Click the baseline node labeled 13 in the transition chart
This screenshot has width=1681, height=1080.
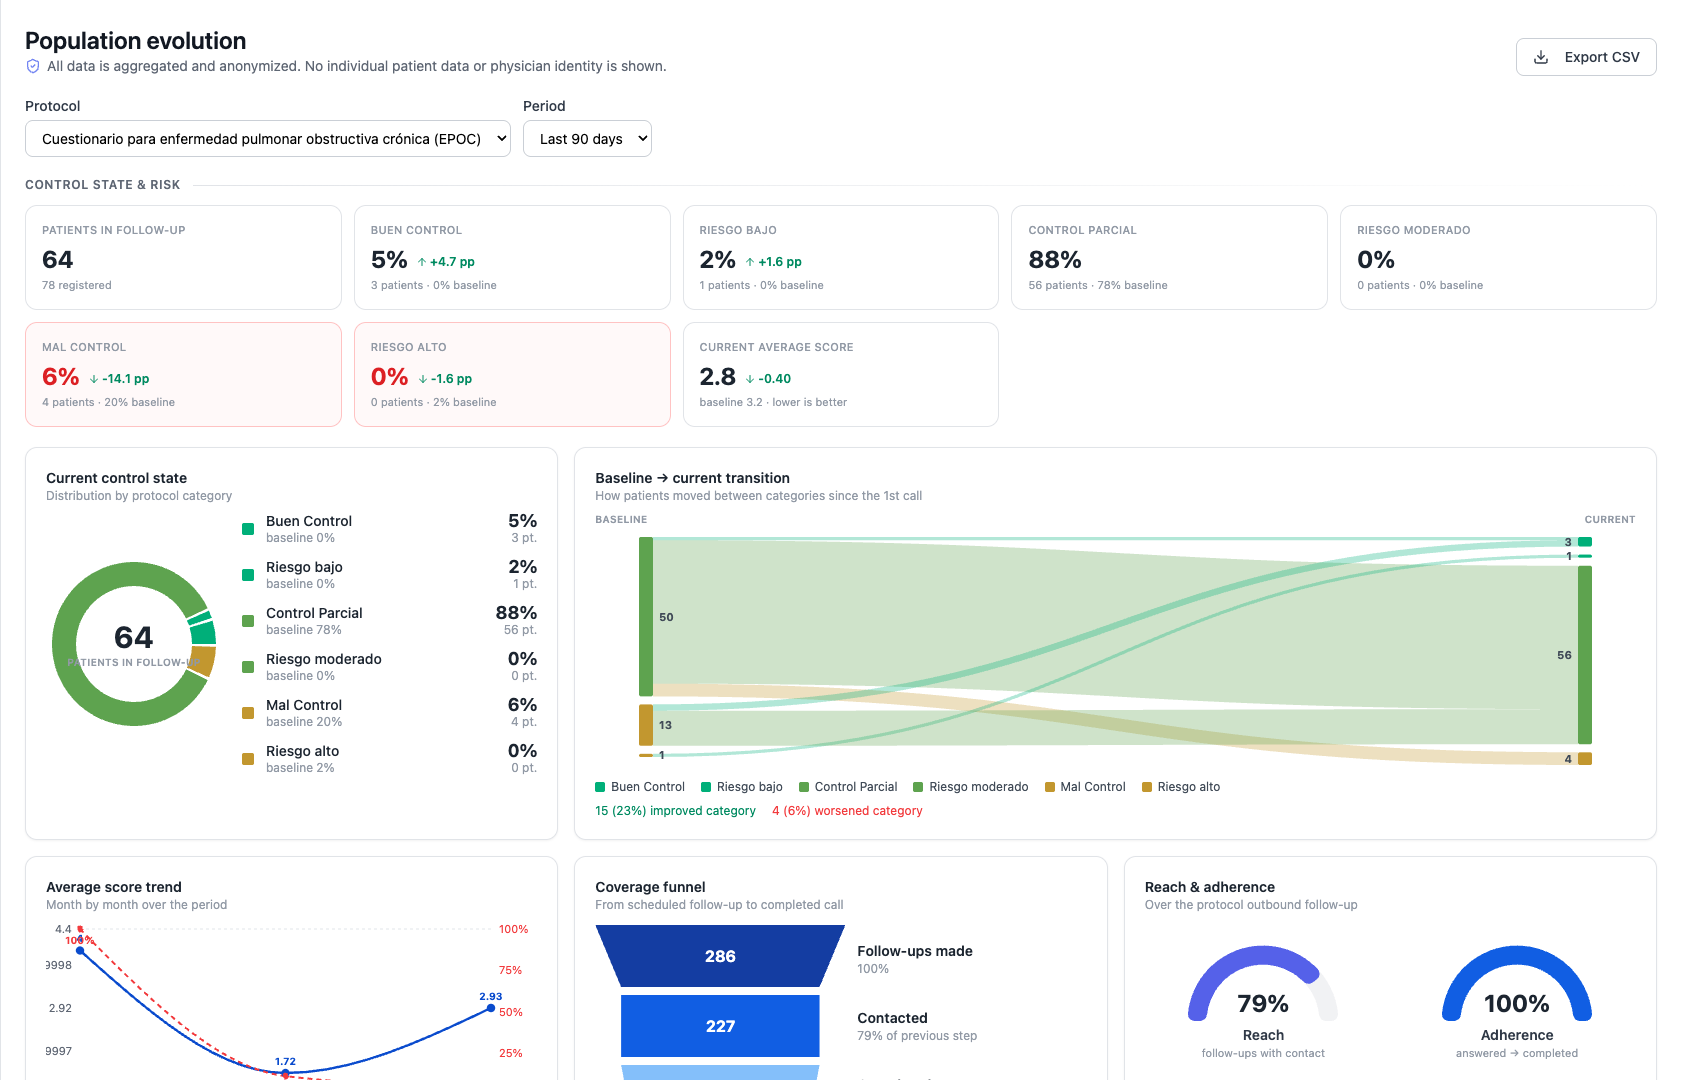click(x=646, y=725)
